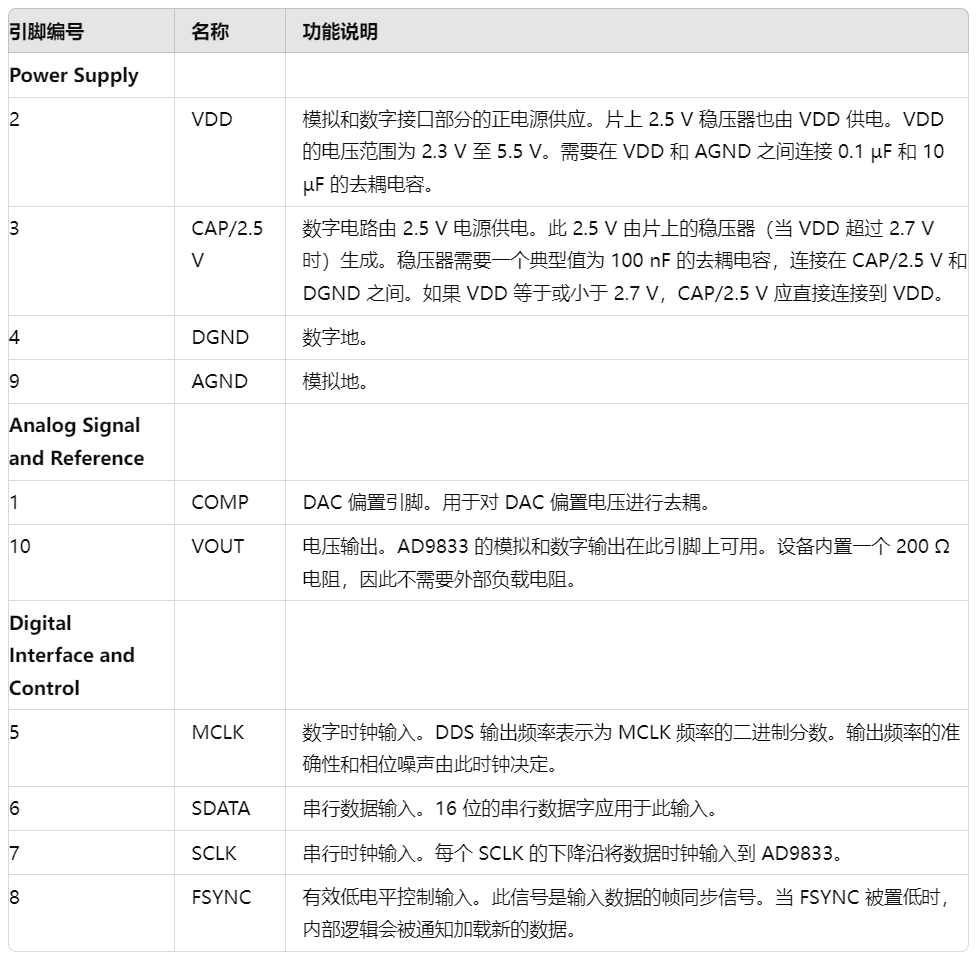Click the 电压输出 description text
Screen dimensions: 976x957
626,563
